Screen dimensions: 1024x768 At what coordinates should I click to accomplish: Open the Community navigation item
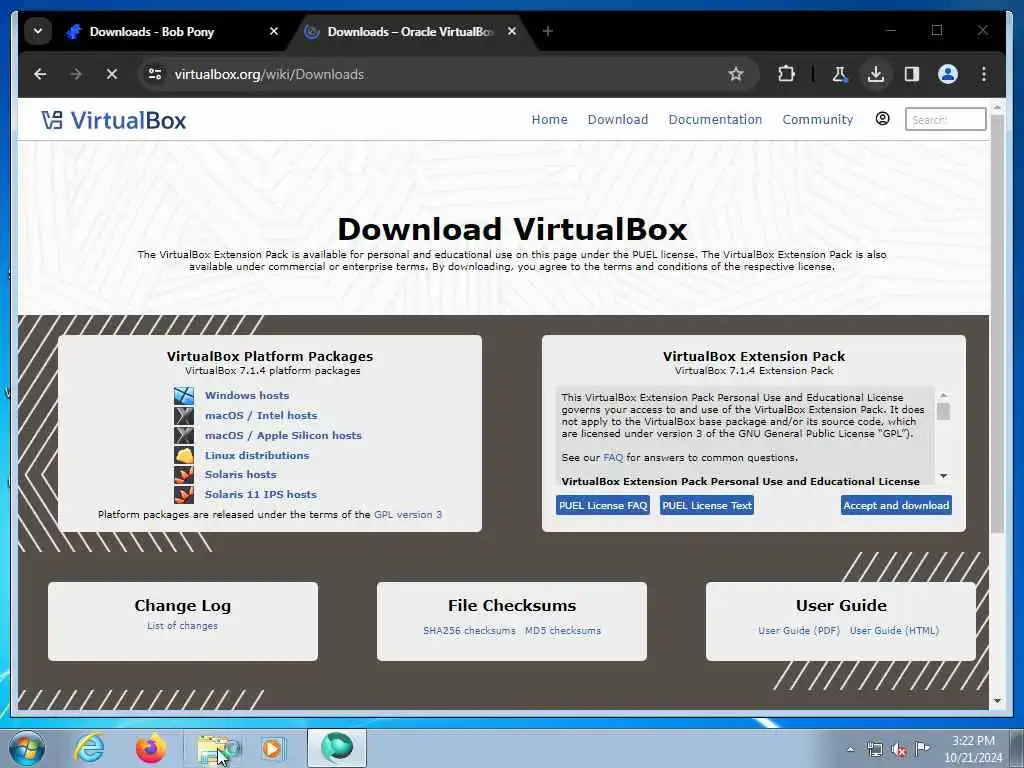coord(818,120)
